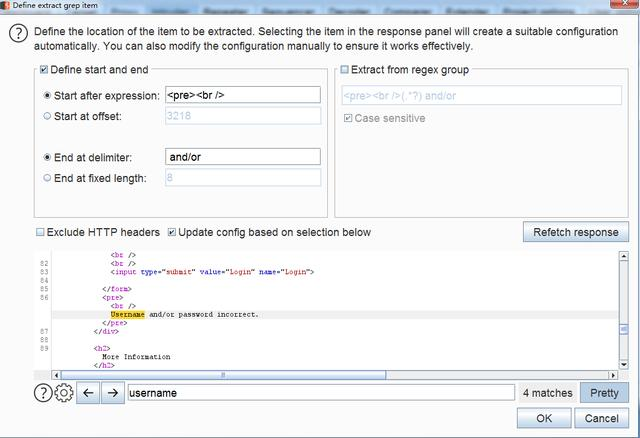Click the horizontal scrollbar thumb

tap(223, 375)
